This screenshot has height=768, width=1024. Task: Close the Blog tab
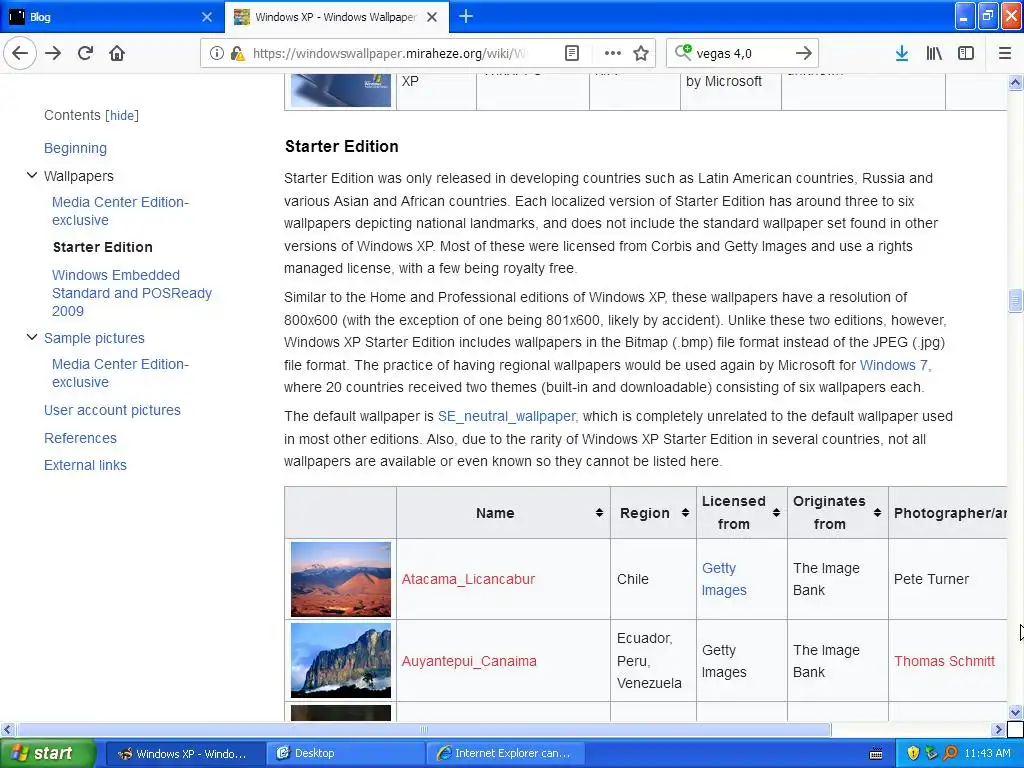pos(206,17)
